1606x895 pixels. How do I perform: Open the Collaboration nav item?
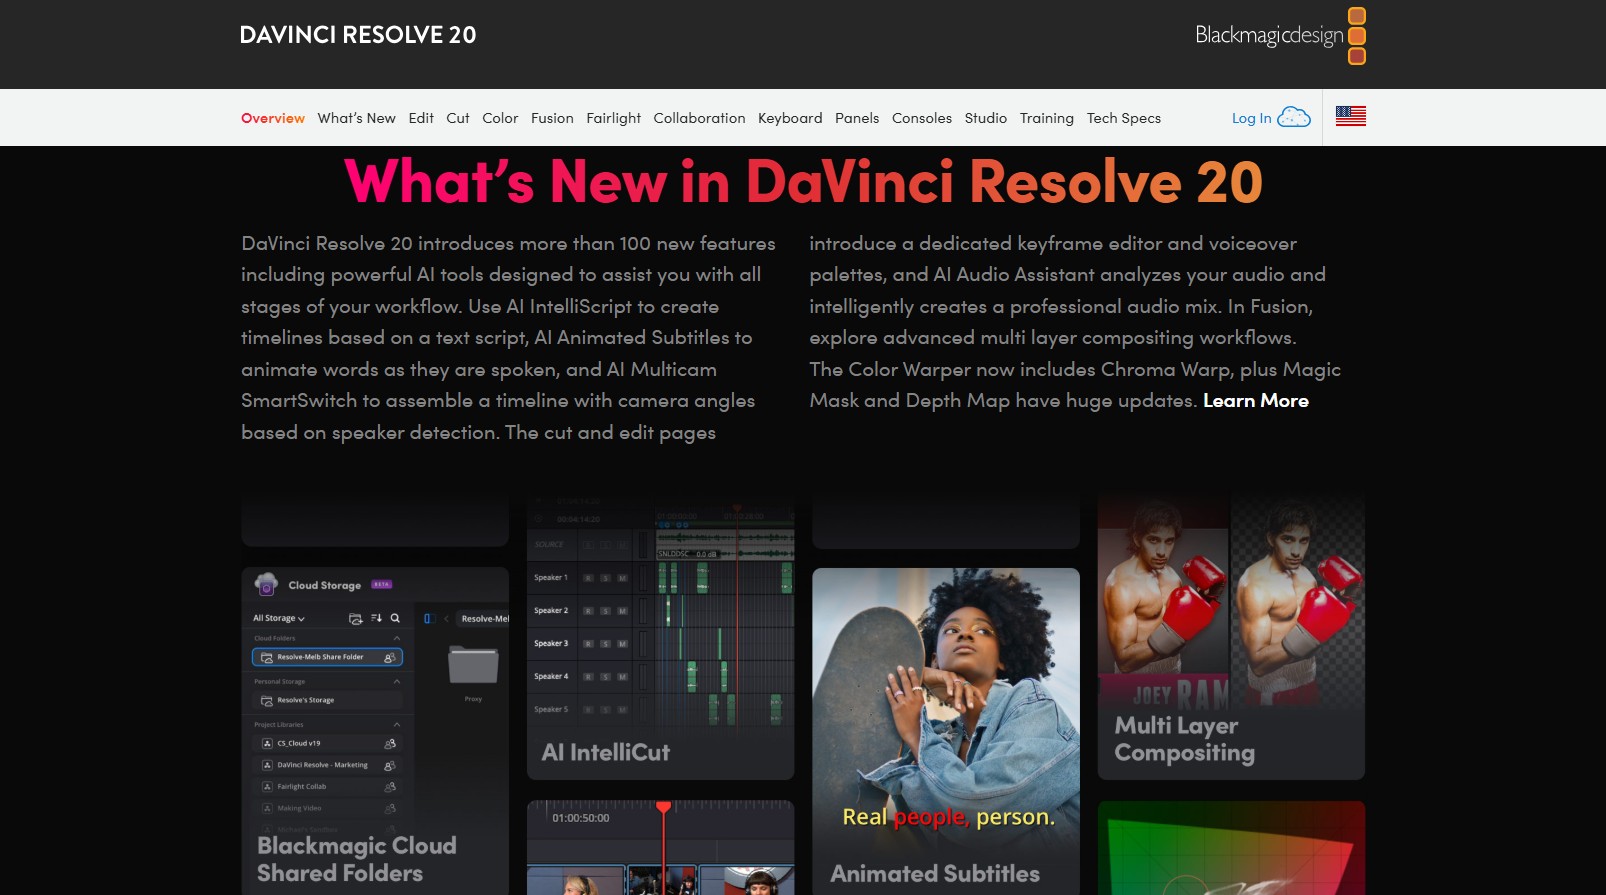pyautogui.click(x=699, y=118)
